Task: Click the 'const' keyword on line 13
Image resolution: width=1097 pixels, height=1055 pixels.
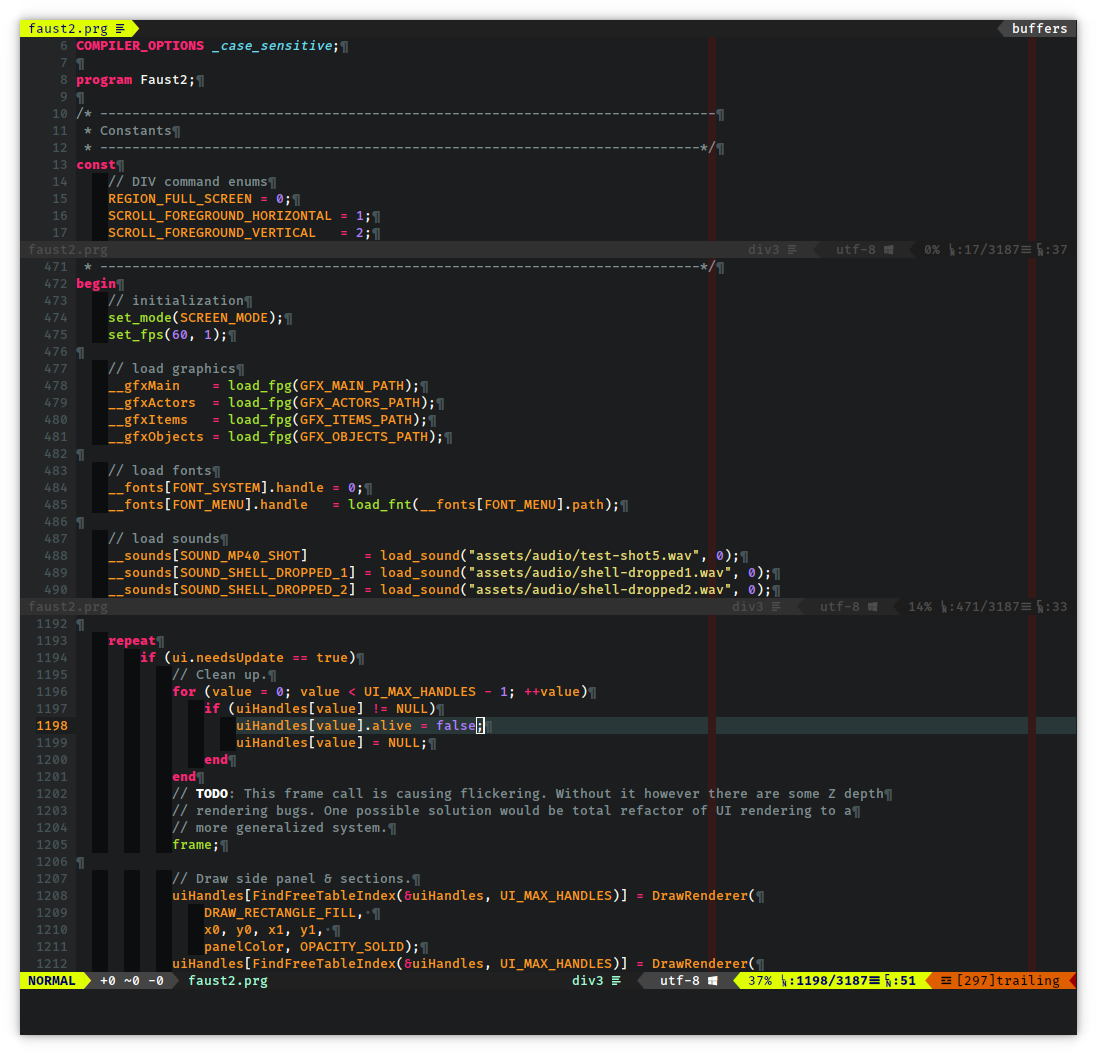Action: pyautogui.click(x=96, y=165)
